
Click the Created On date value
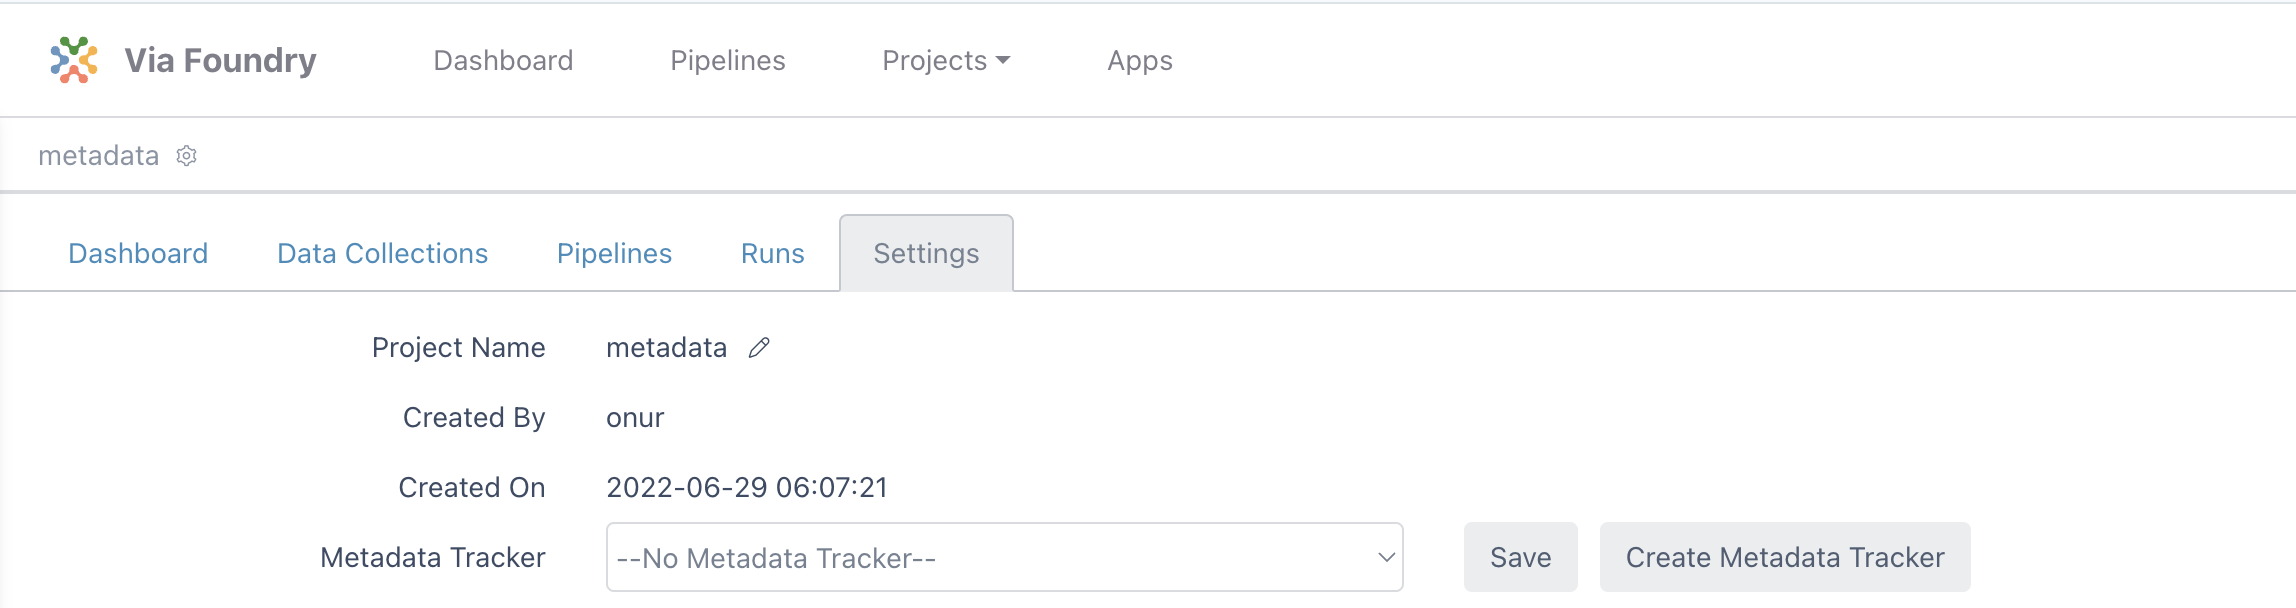tap(747, 488)
